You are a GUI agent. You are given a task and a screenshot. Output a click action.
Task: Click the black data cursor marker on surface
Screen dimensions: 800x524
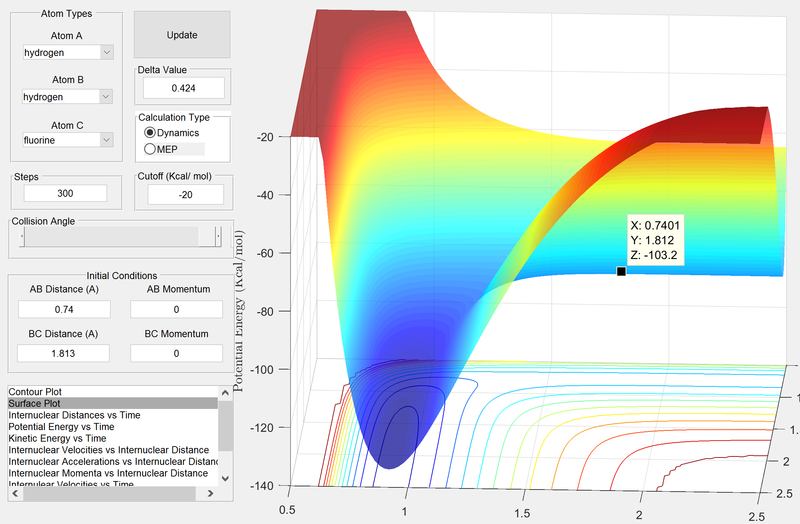point(621,271)
